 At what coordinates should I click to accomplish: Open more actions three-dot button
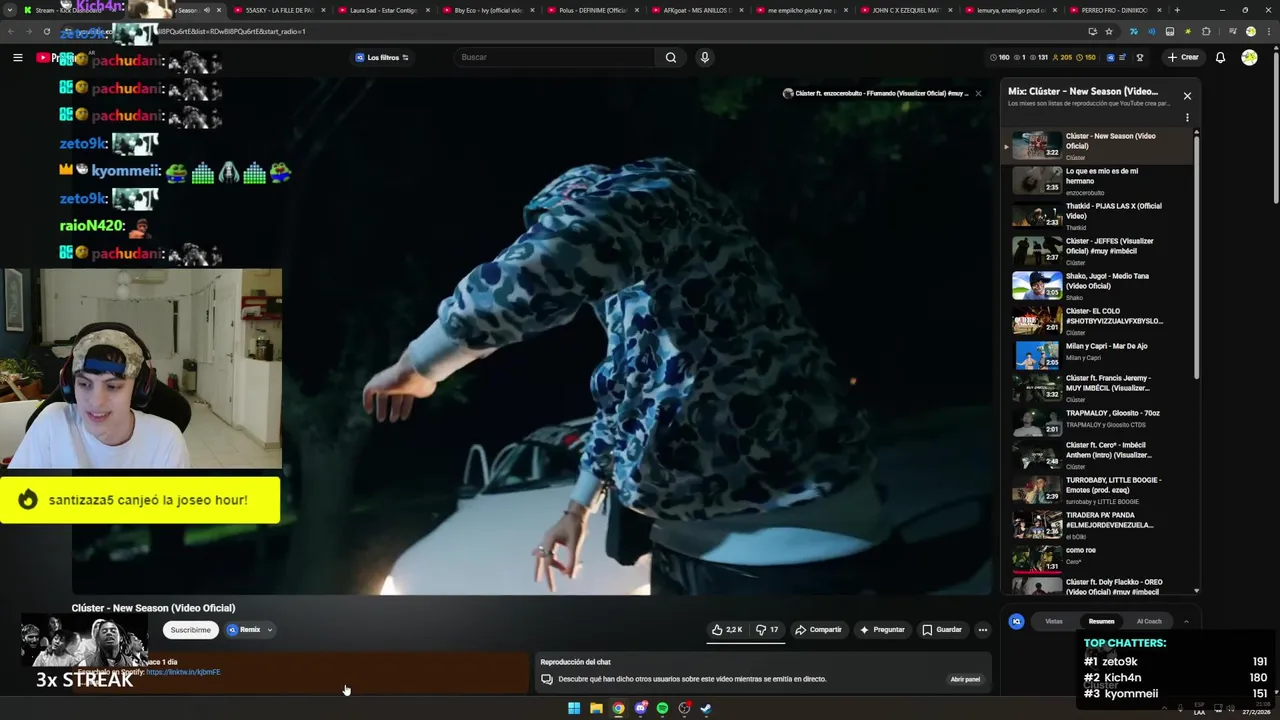point(983,630)
